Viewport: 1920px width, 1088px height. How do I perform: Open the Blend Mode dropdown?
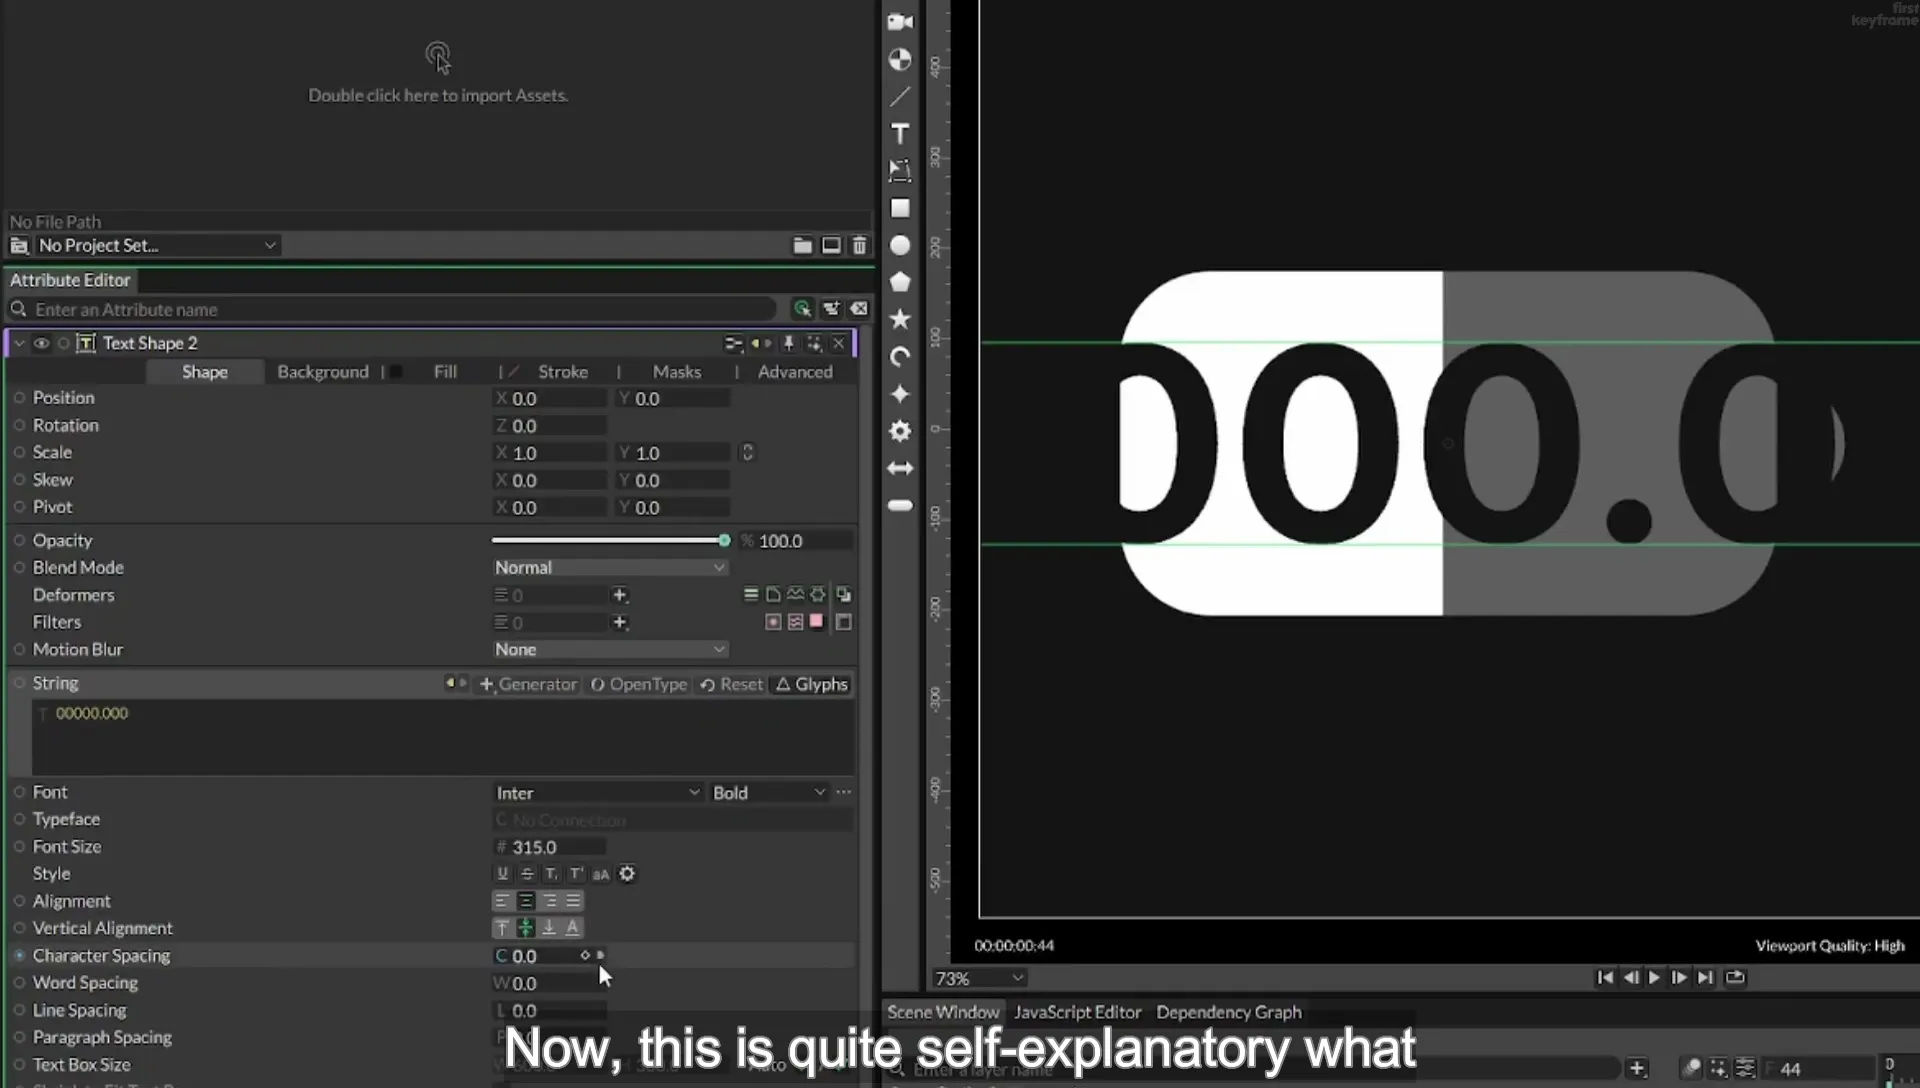pyautogui.click(x=609, y=568)
